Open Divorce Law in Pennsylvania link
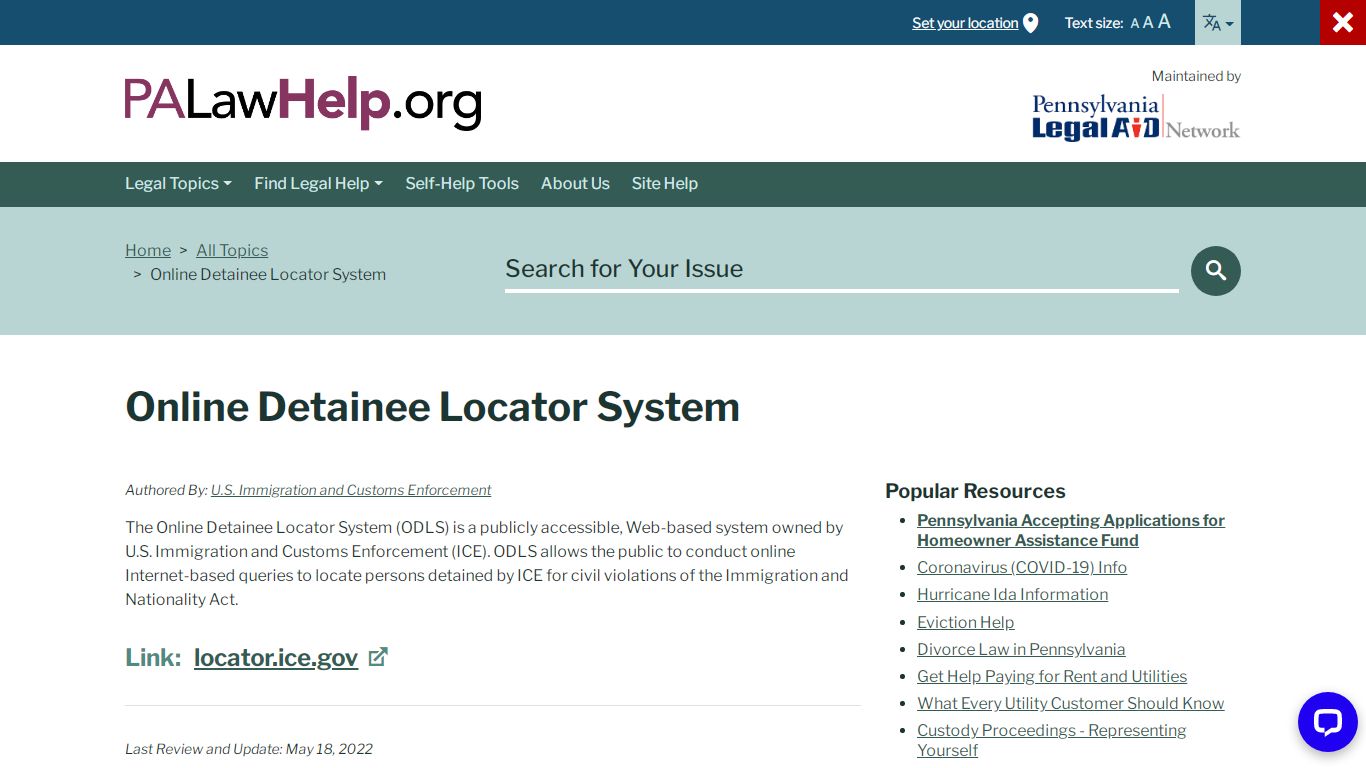This screenshot has height=768, width=1366. pos(1021,649)
